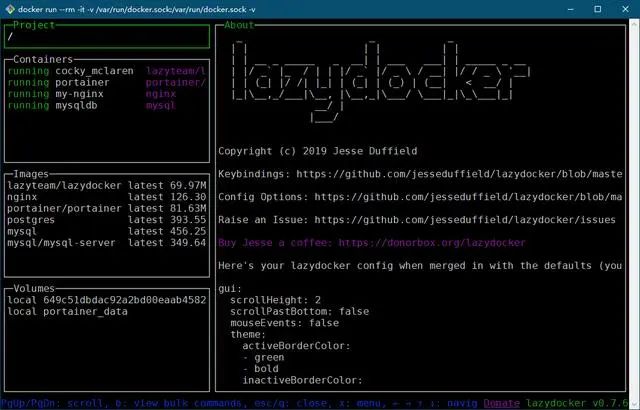Image resolution: width=640 pixels, height=410 pixels.
Task: Click the 'gui:' config heading line
Action: click(230, 288)
